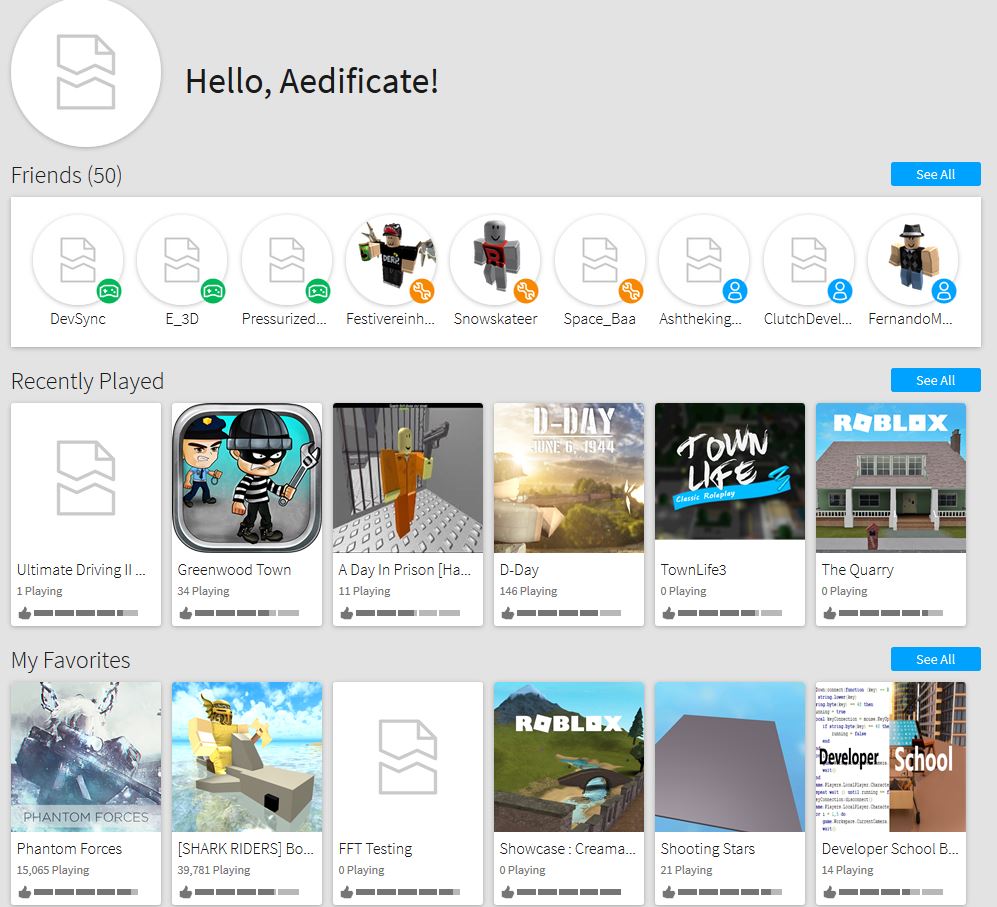Viewport: 997px width, 907px height.
Task: Click thumbs-up icon under Phantom Forces
Action: 25,892
